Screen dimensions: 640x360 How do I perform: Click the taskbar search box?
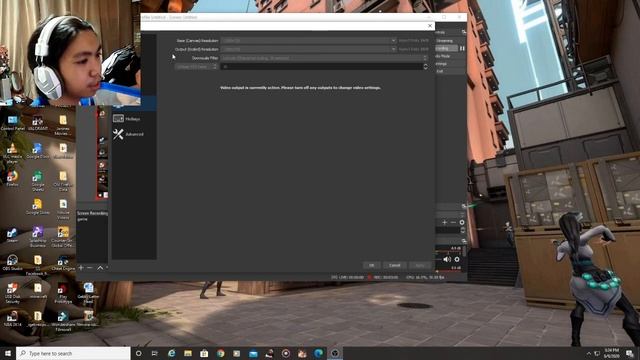coord(73,353)
